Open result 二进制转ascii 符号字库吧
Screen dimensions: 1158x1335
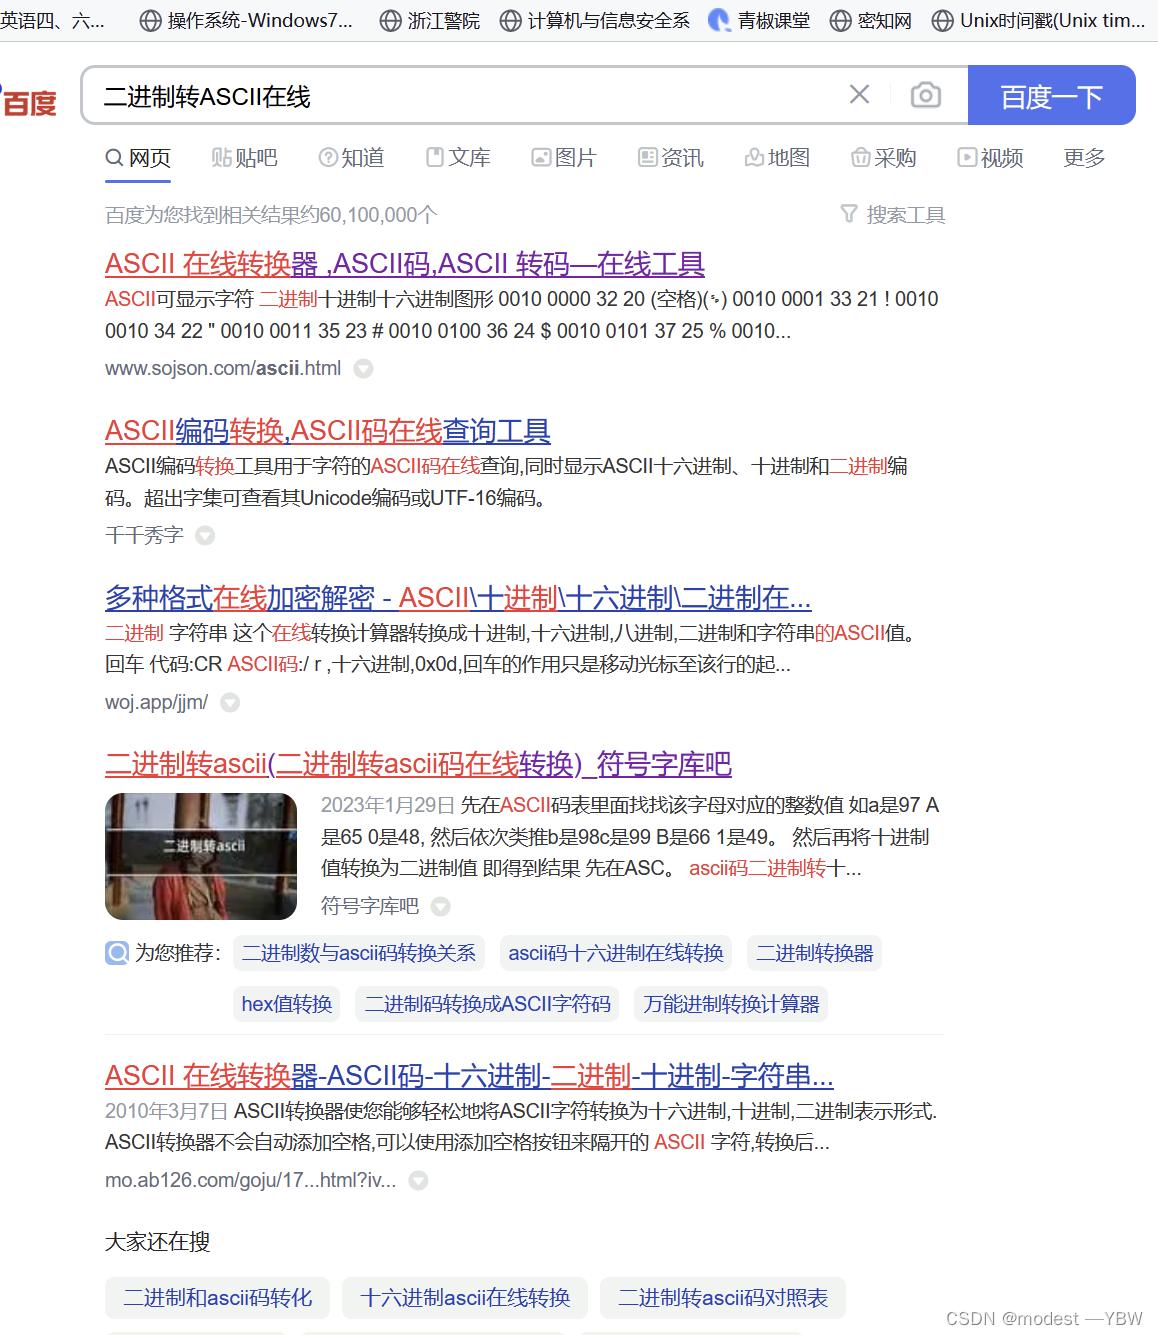pos(418,764)
